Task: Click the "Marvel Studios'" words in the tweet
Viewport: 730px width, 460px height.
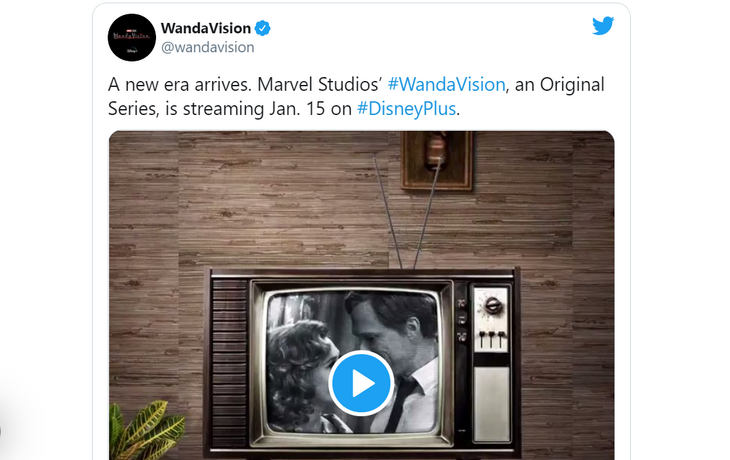Action: point(320,85)
